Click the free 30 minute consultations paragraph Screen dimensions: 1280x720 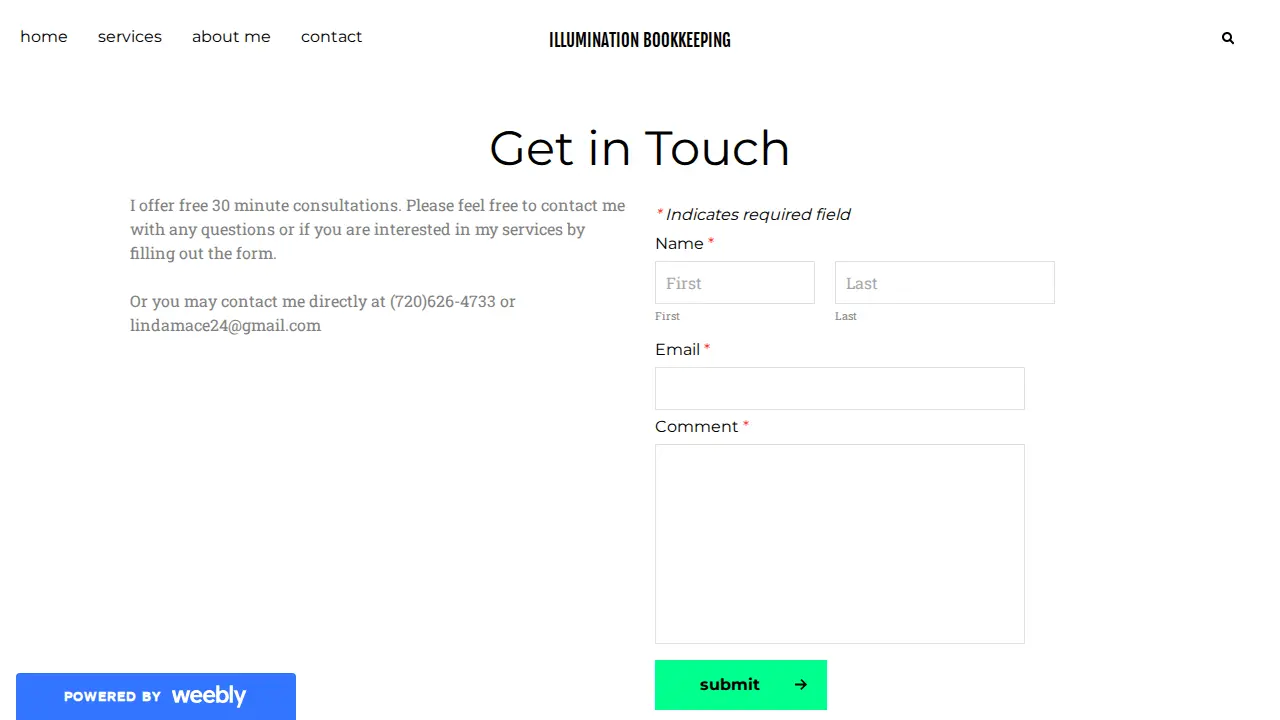pyautogui.click(x=378, y=229)
